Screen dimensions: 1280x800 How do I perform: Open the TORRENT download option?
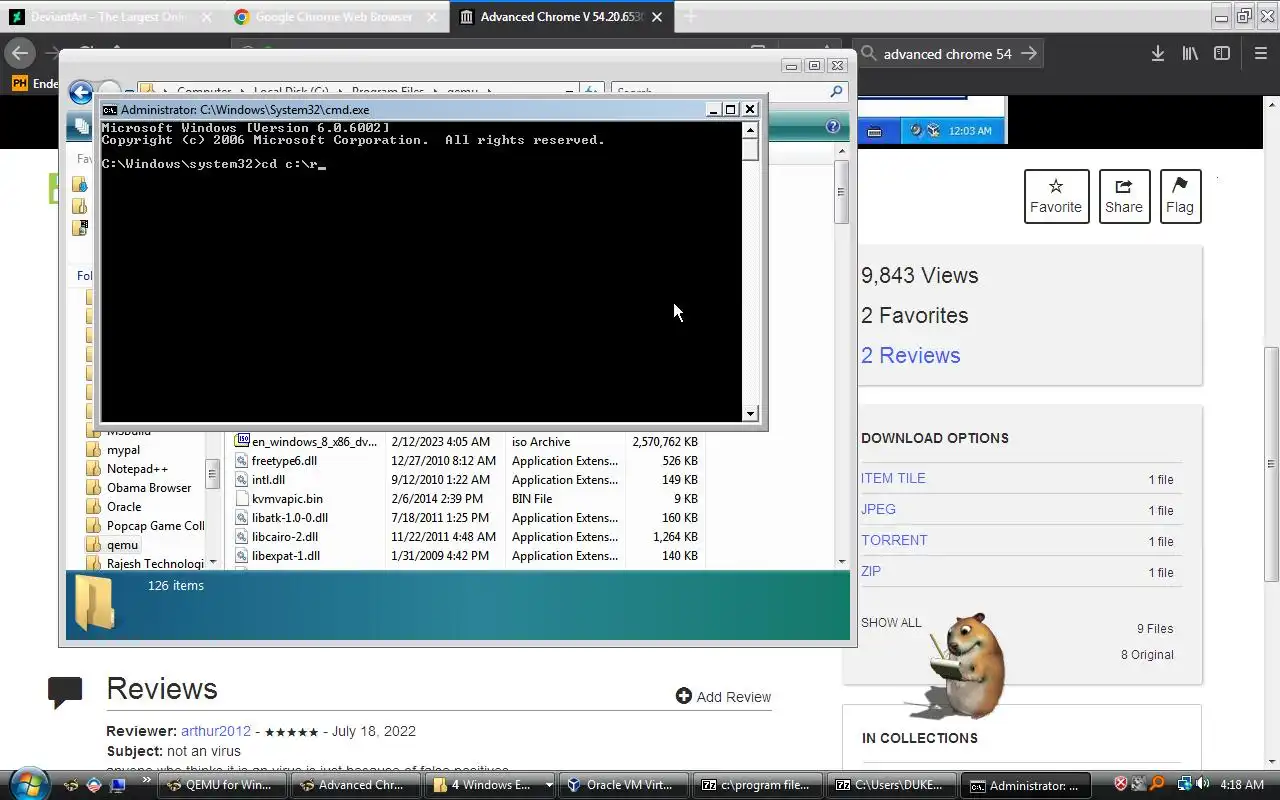point(894,540)
